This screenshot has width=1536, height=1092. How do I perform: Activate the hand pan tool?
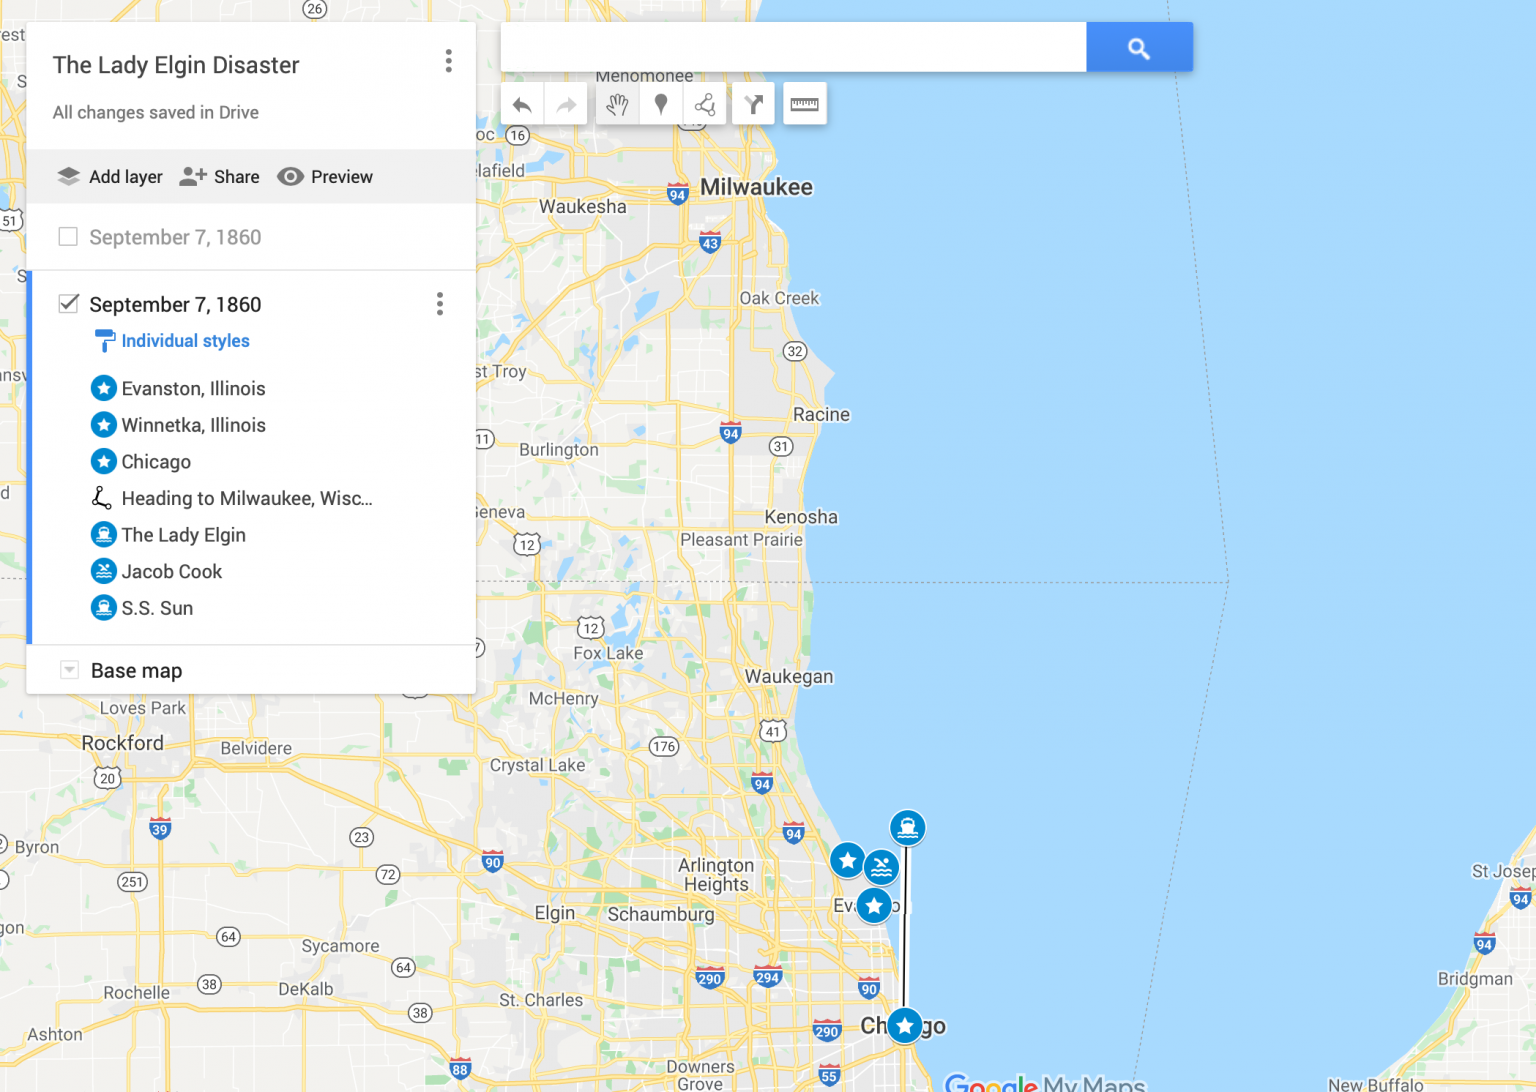617,103
